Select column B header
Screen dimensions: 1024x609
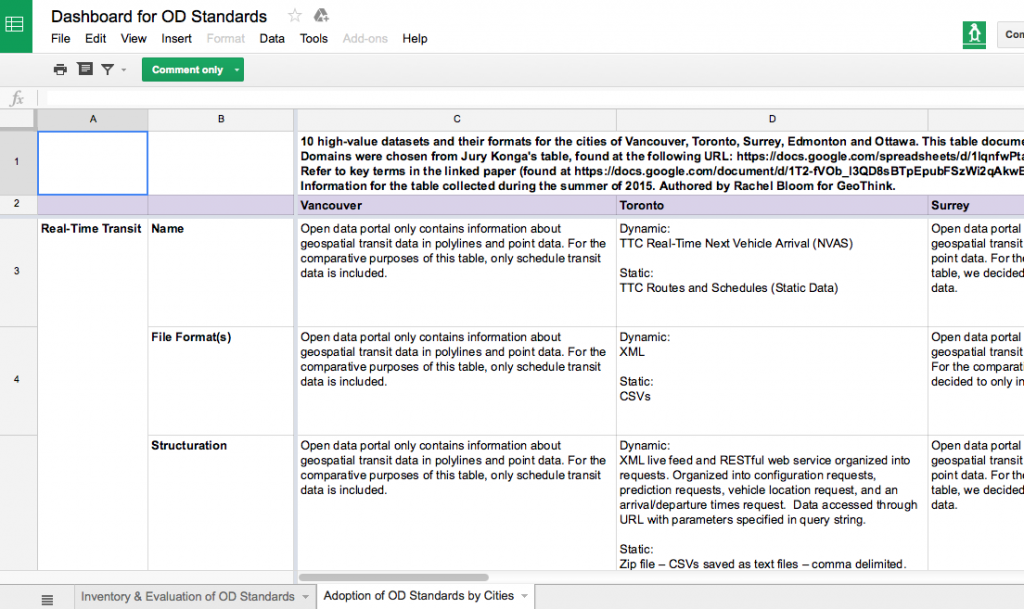pyautogui.click(x=221, y=119)
